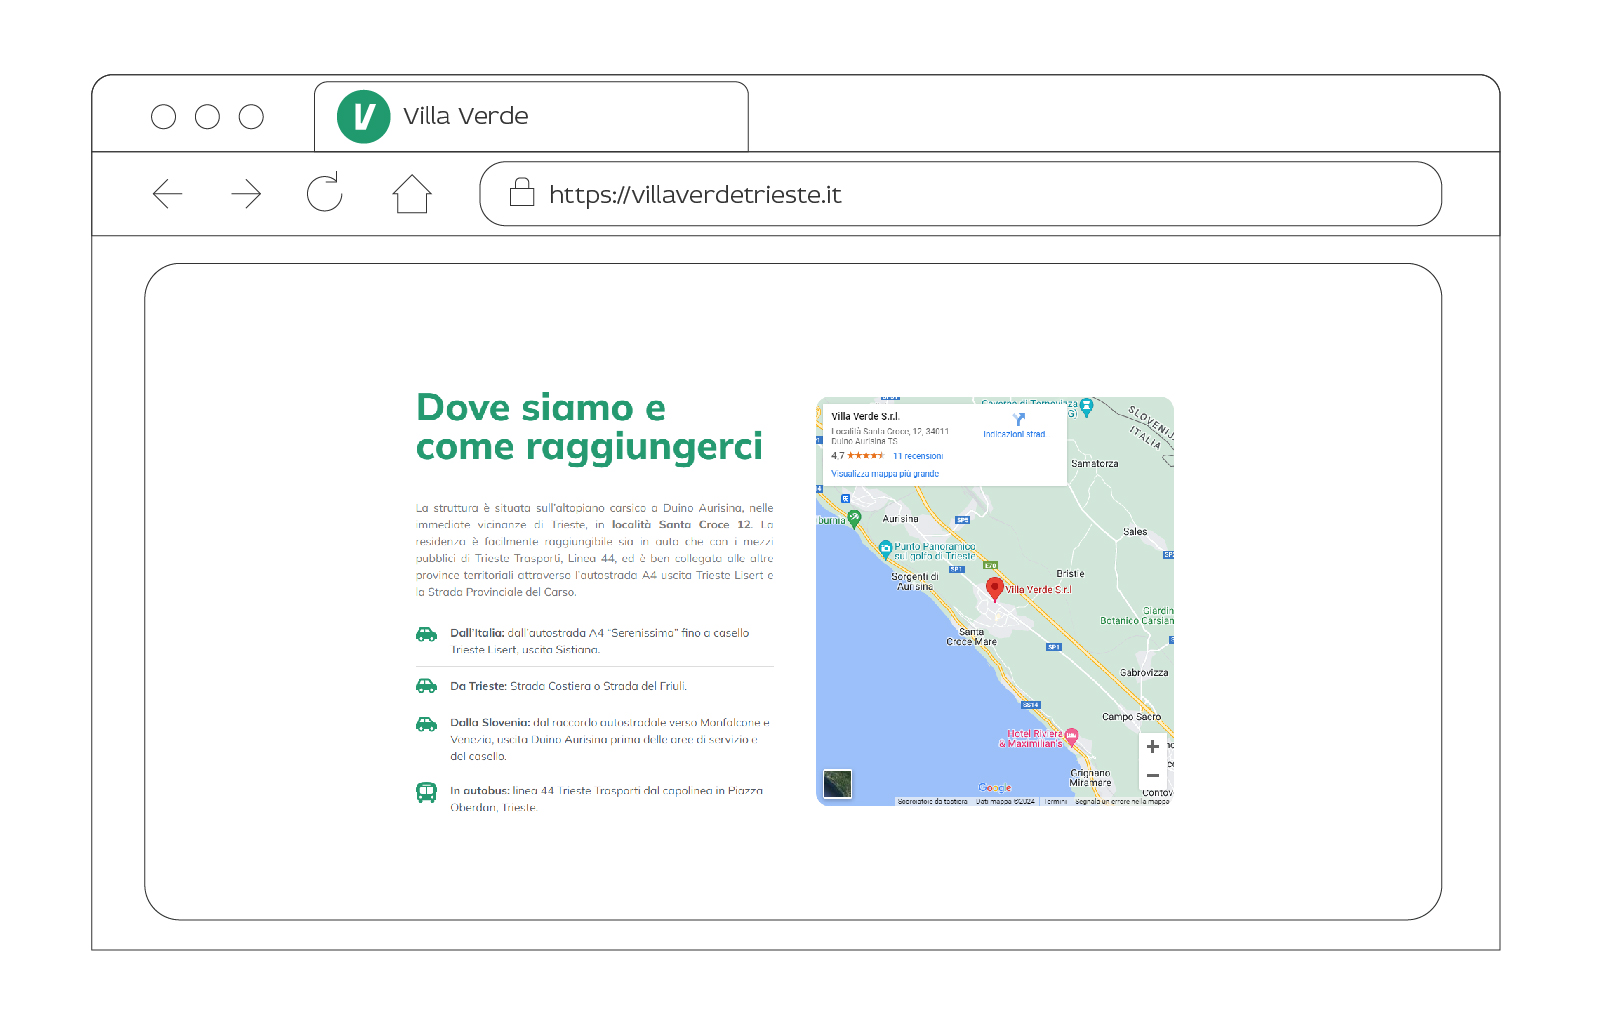Click 'Visualizza mappa più grande' link
1600x1025 pixels.
pos(885,474)
